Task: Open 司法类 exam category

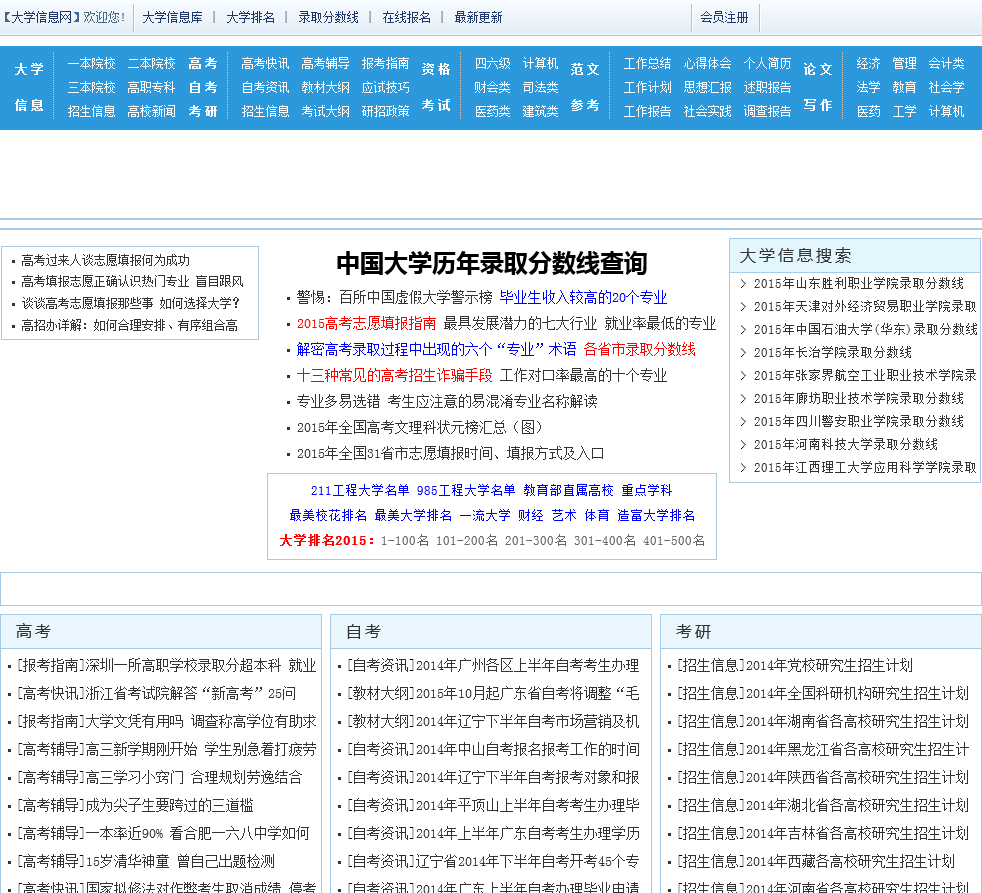Action: tap(540, 87)
